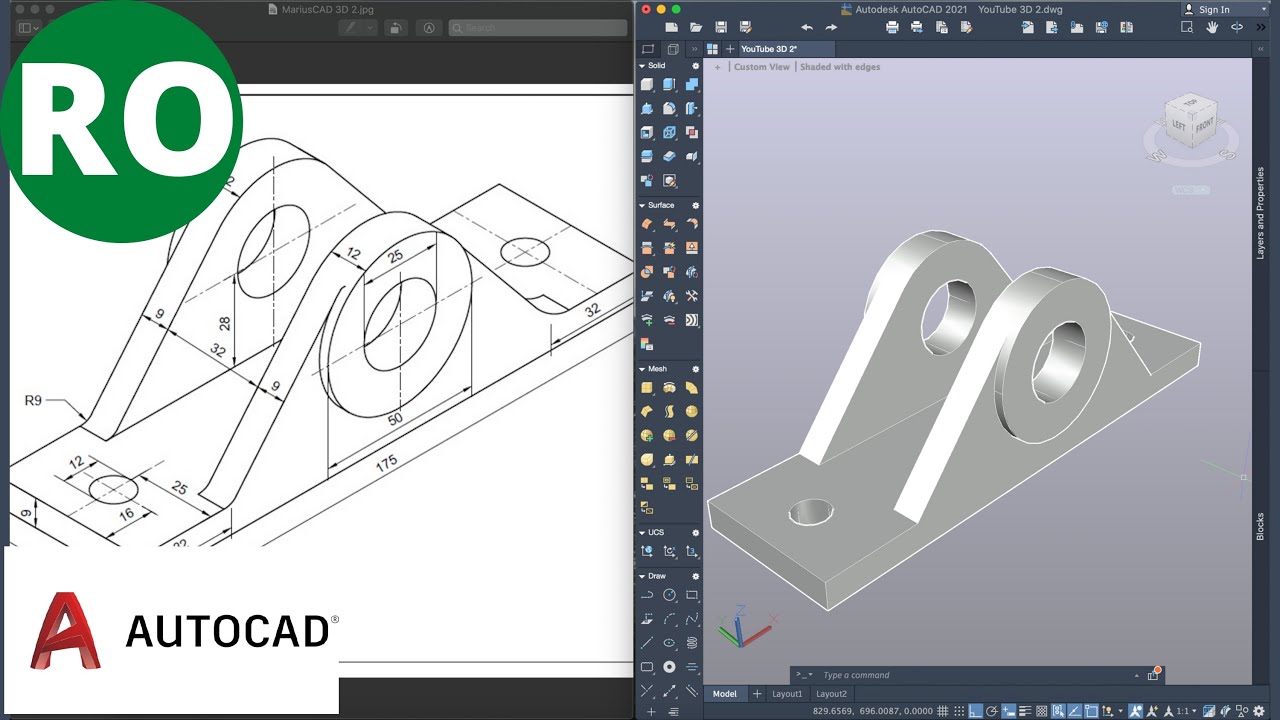Click the hammer and wrench icon in Surface panel
1280x720 pixels.
click(x=692, y=296)
